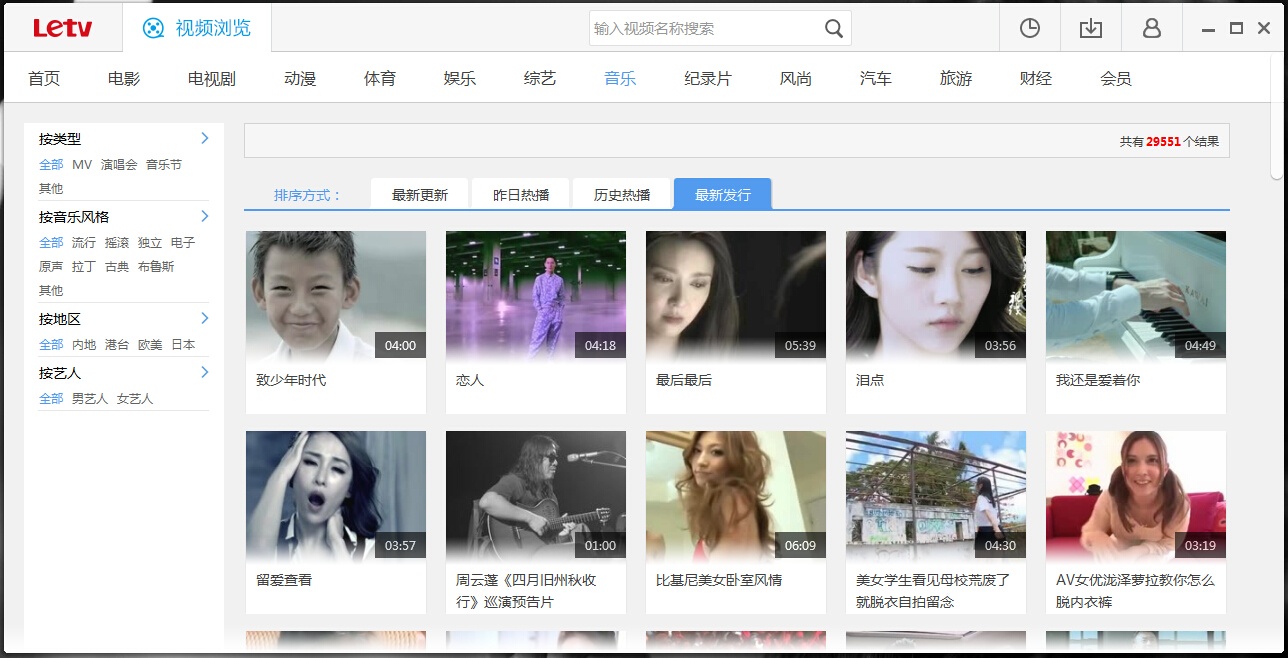Image resolution: width=1288 pixels, height=658 pixels.
Task: Open the 纪录片 category
Action: (x=708, y=77)
